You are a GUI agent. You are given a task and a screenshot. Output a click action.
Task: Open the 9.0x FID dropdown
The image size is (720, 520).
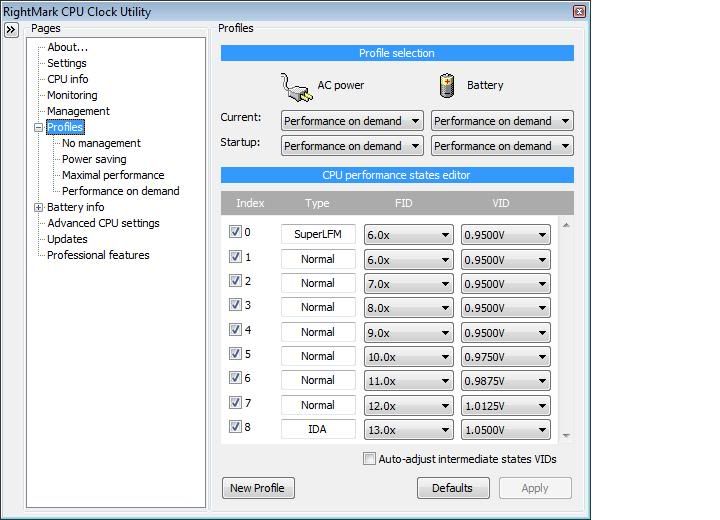(408, 333)
